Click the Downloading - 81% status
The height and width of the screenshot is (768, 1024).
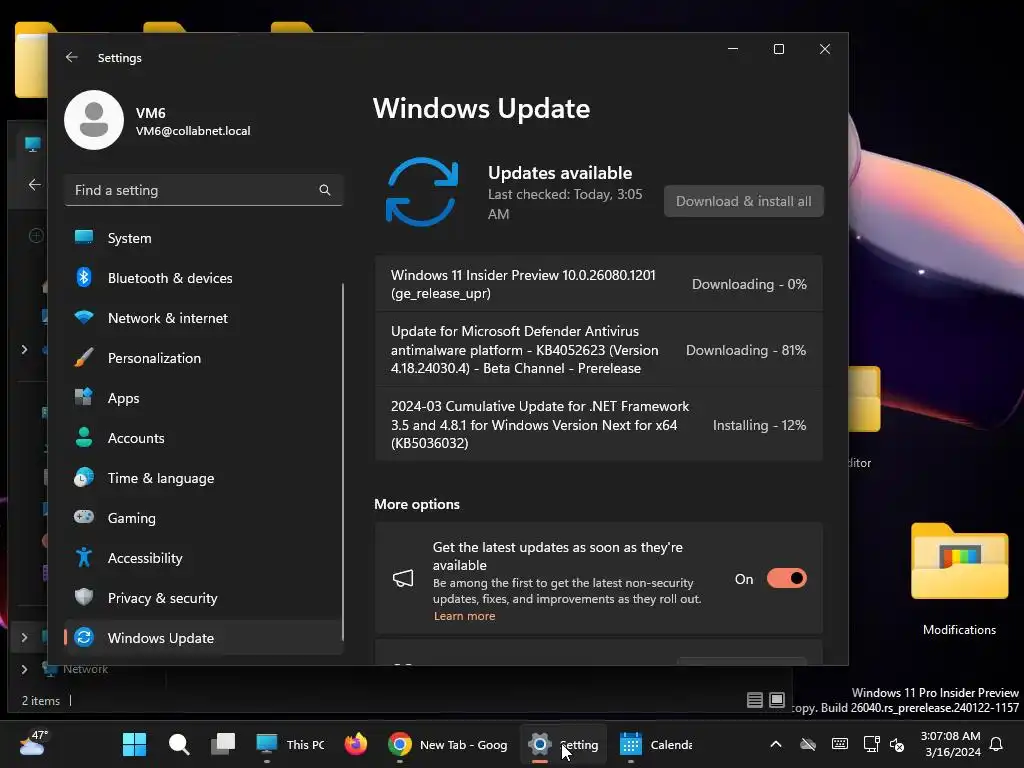pyautogui.click(x=746, y=350)
